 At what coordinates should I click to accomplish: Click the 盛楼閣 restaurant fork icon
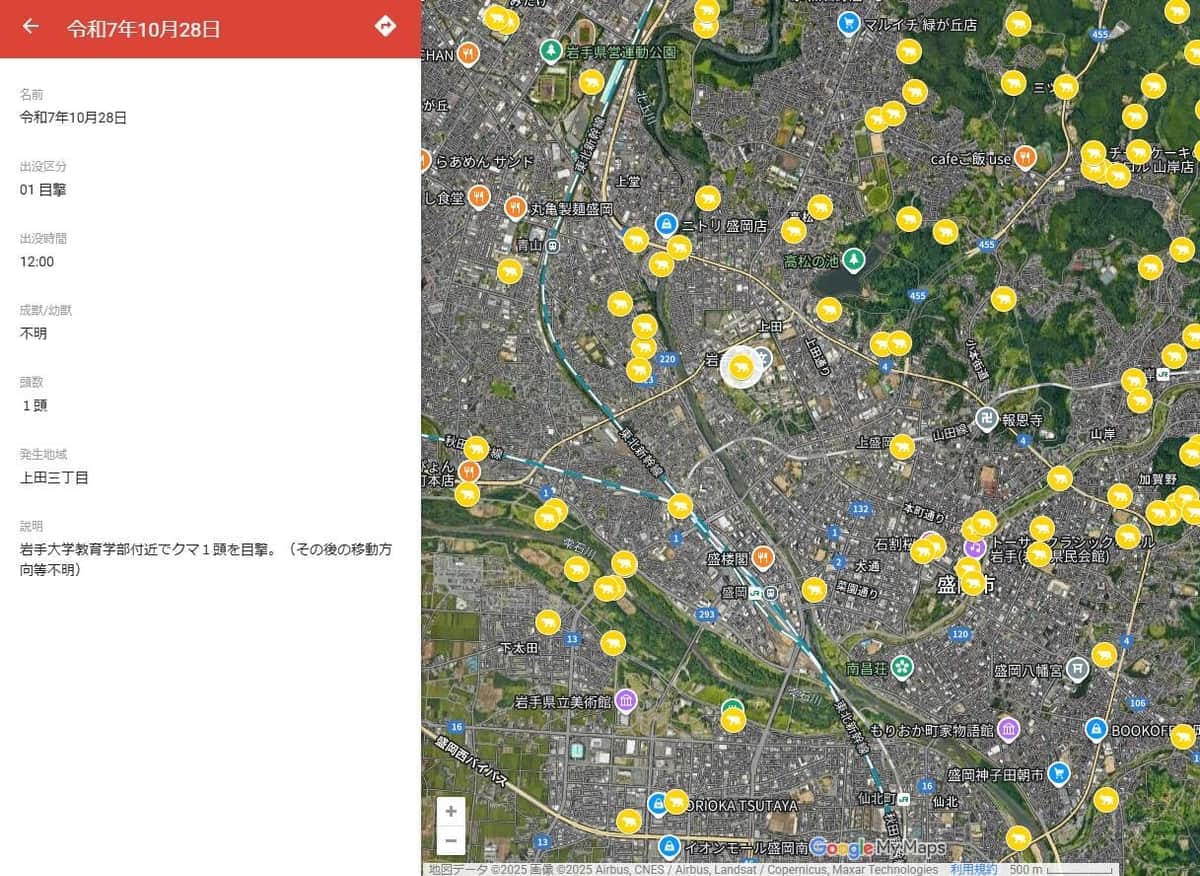[762, 557]
